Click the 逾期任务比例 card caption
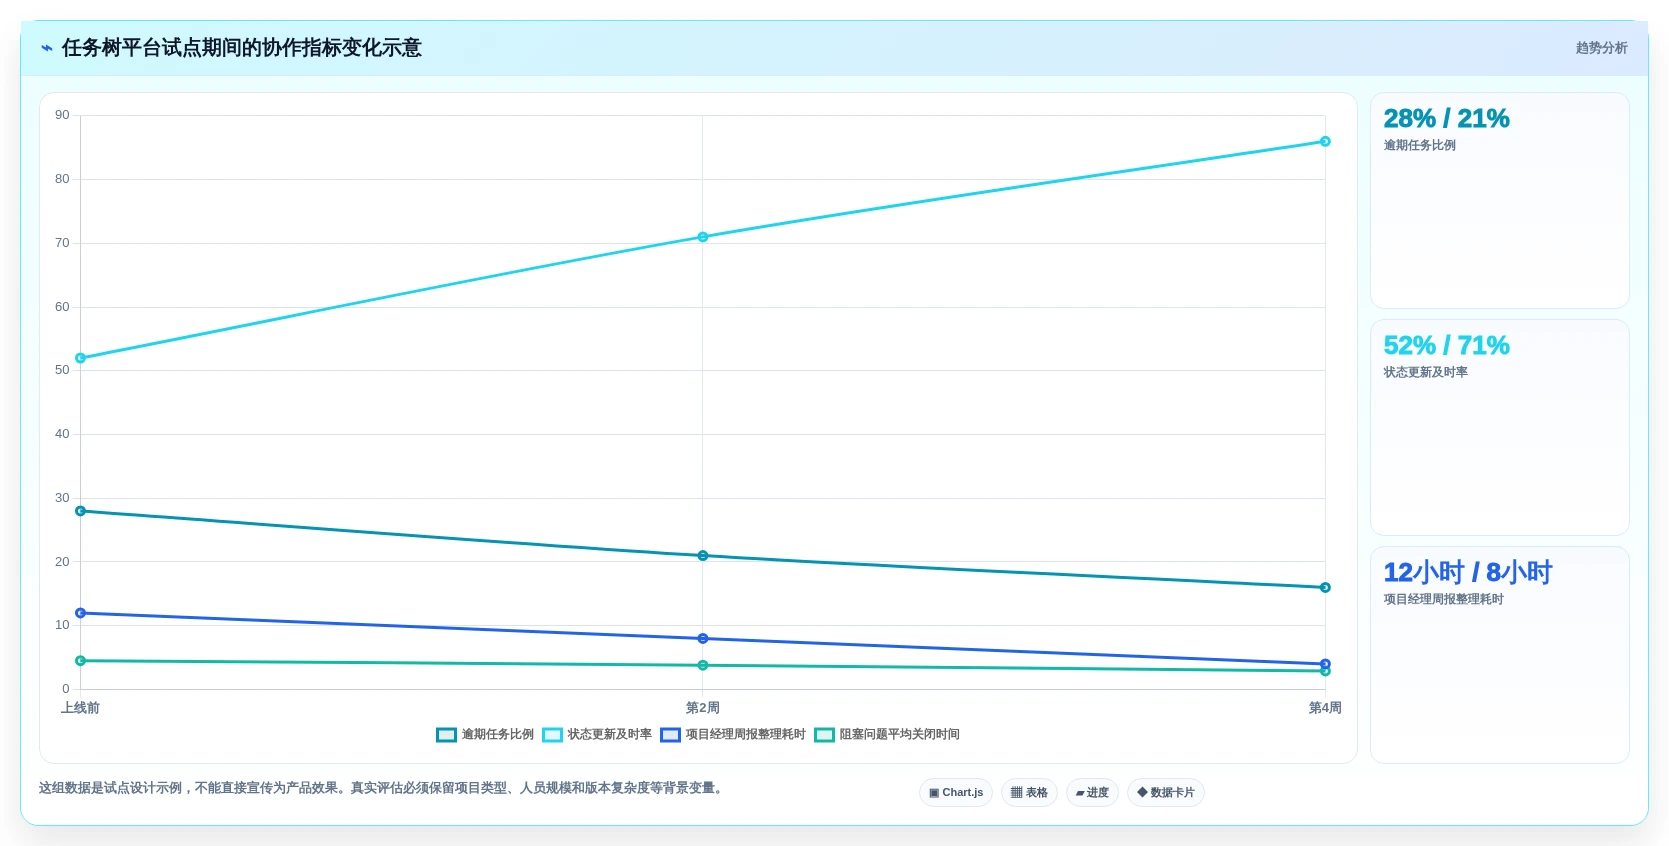Screen dimensions: 1669x846 click(1419, 146)
